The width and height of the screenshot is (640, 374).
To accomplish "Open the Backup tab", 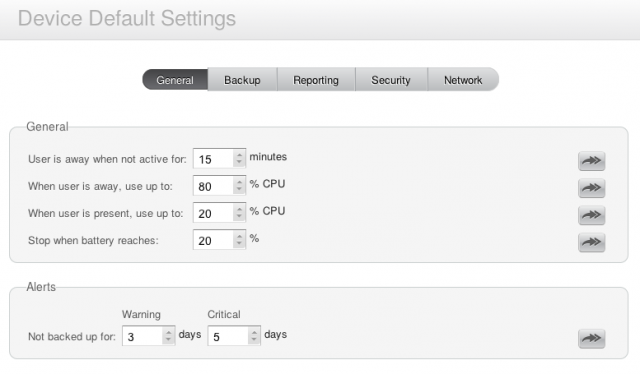I will click(242, 80).
